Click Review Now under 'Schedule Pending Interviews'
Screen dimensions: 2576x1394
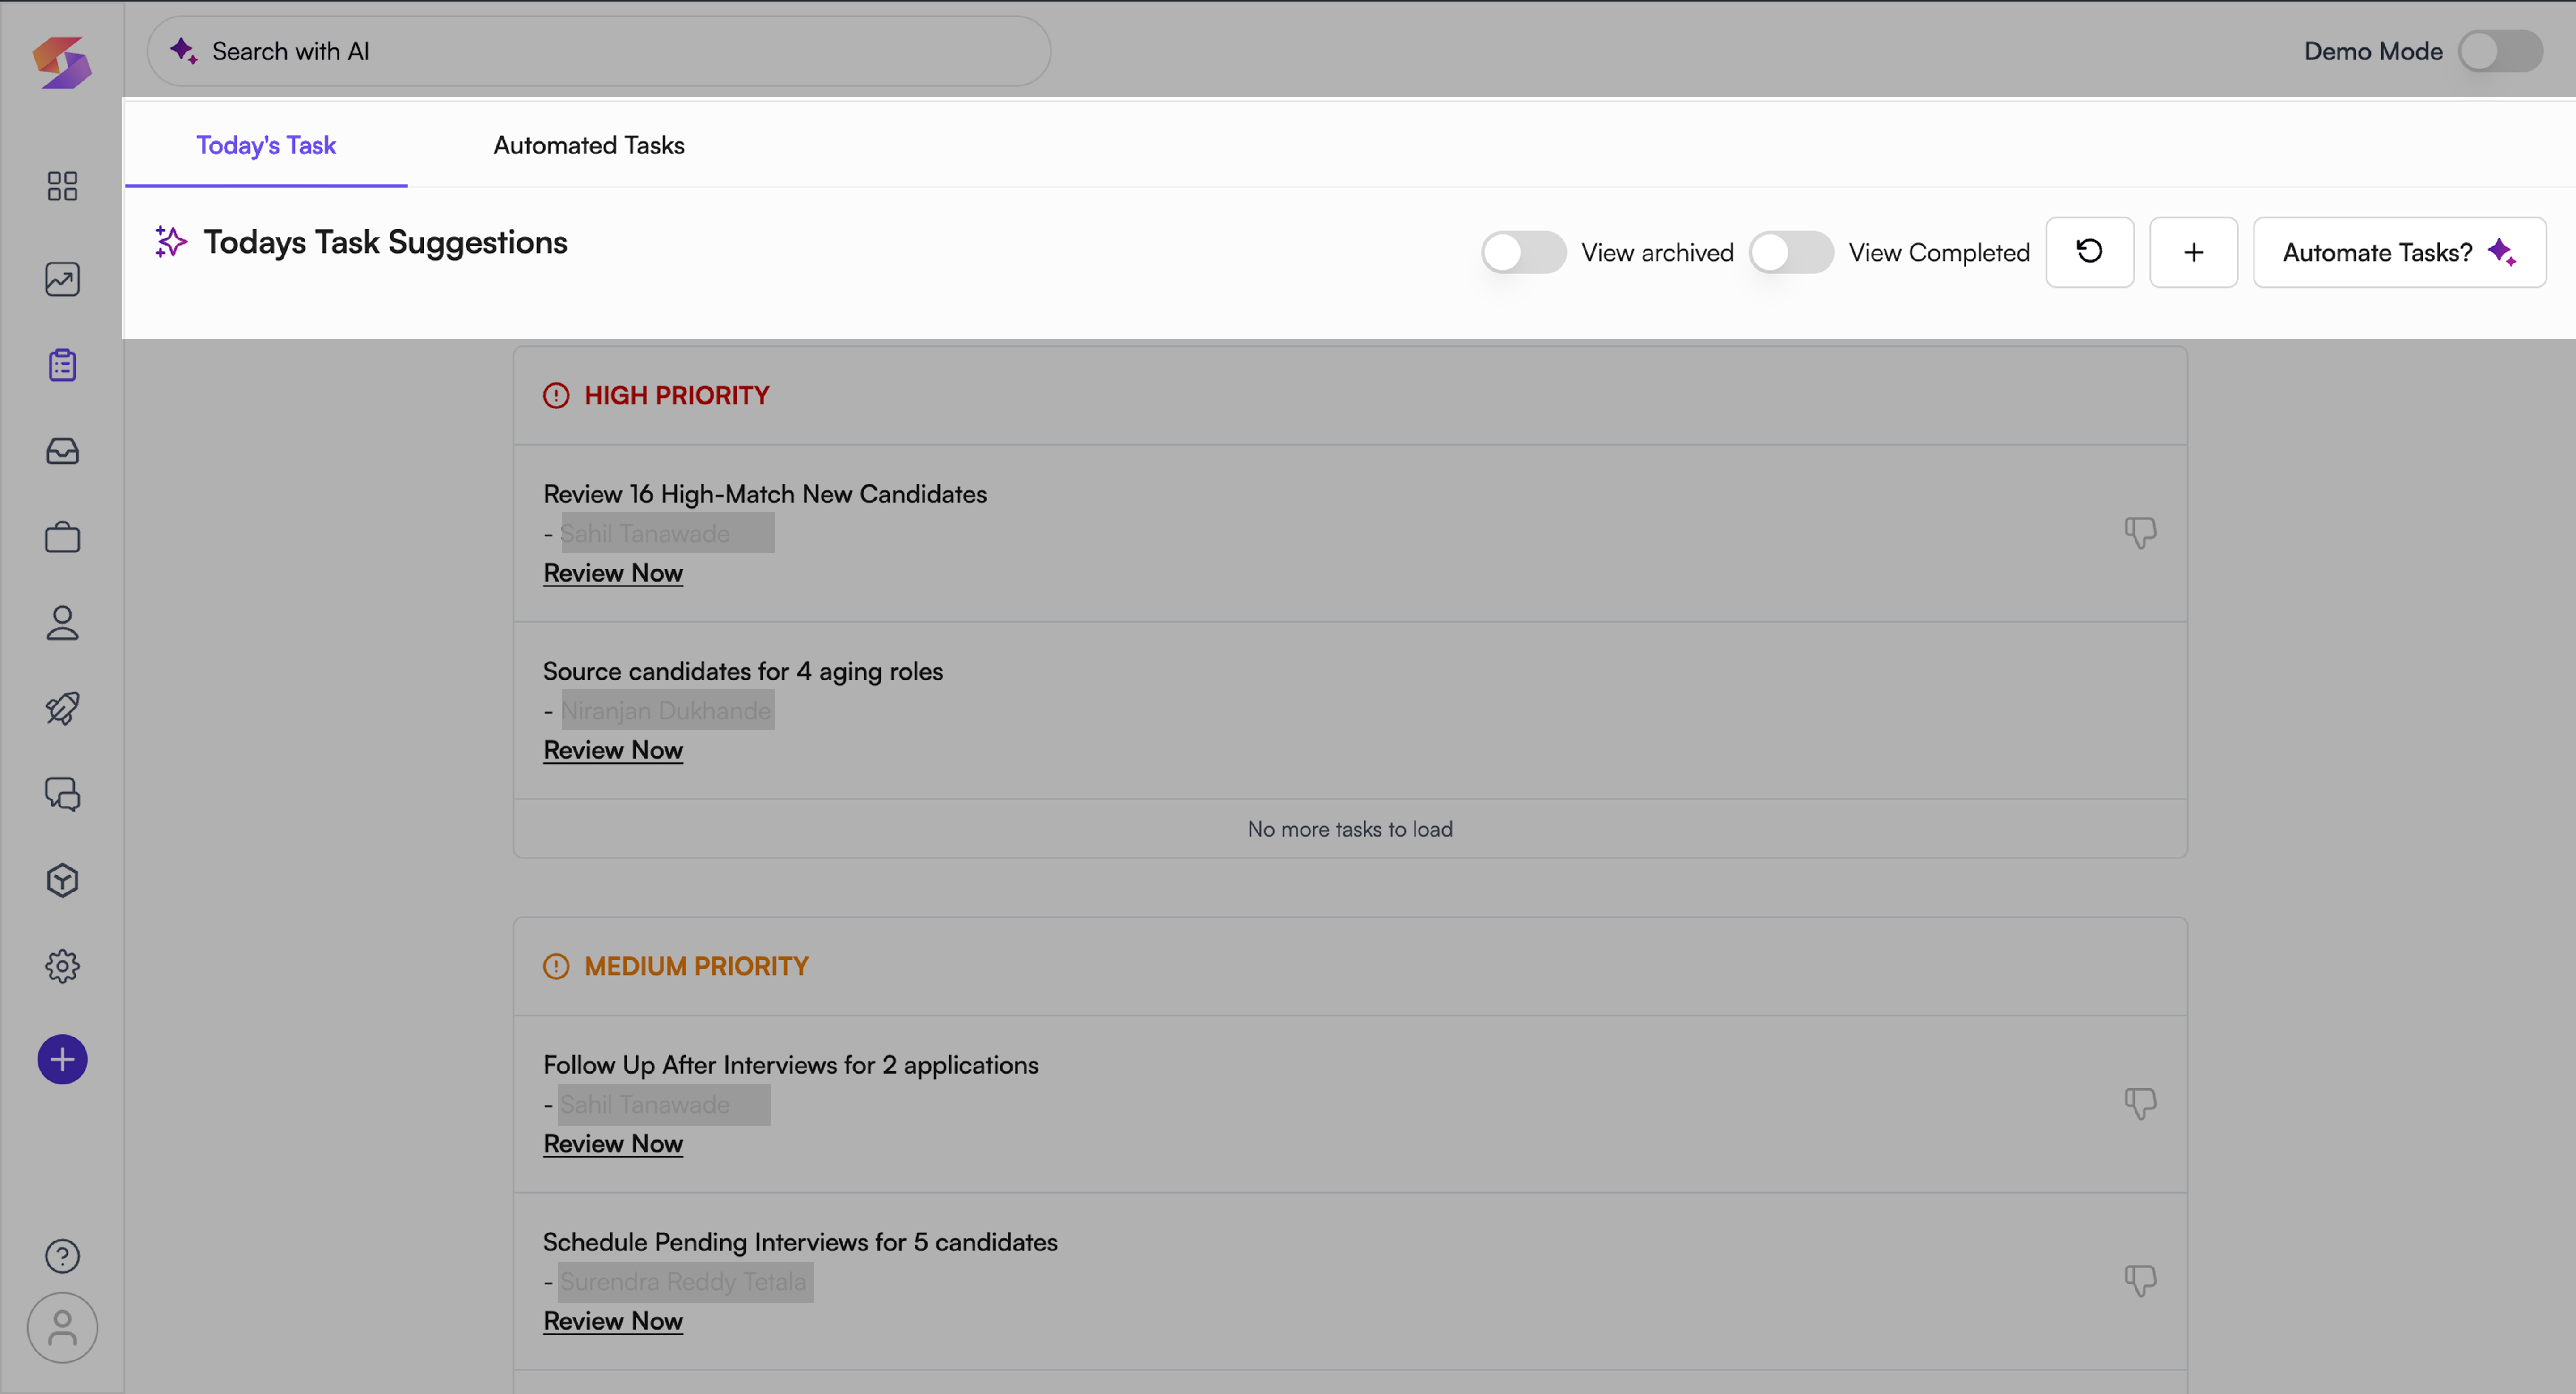tap(613, 1321)
